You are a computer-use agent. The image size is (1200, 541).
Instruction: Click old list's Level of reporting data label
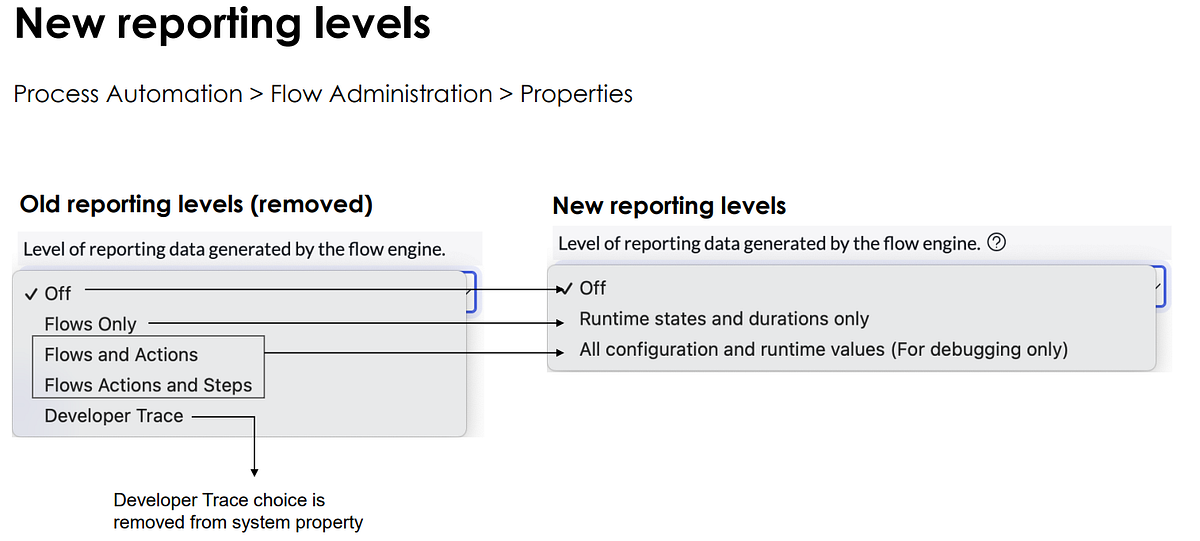point(234,249)
